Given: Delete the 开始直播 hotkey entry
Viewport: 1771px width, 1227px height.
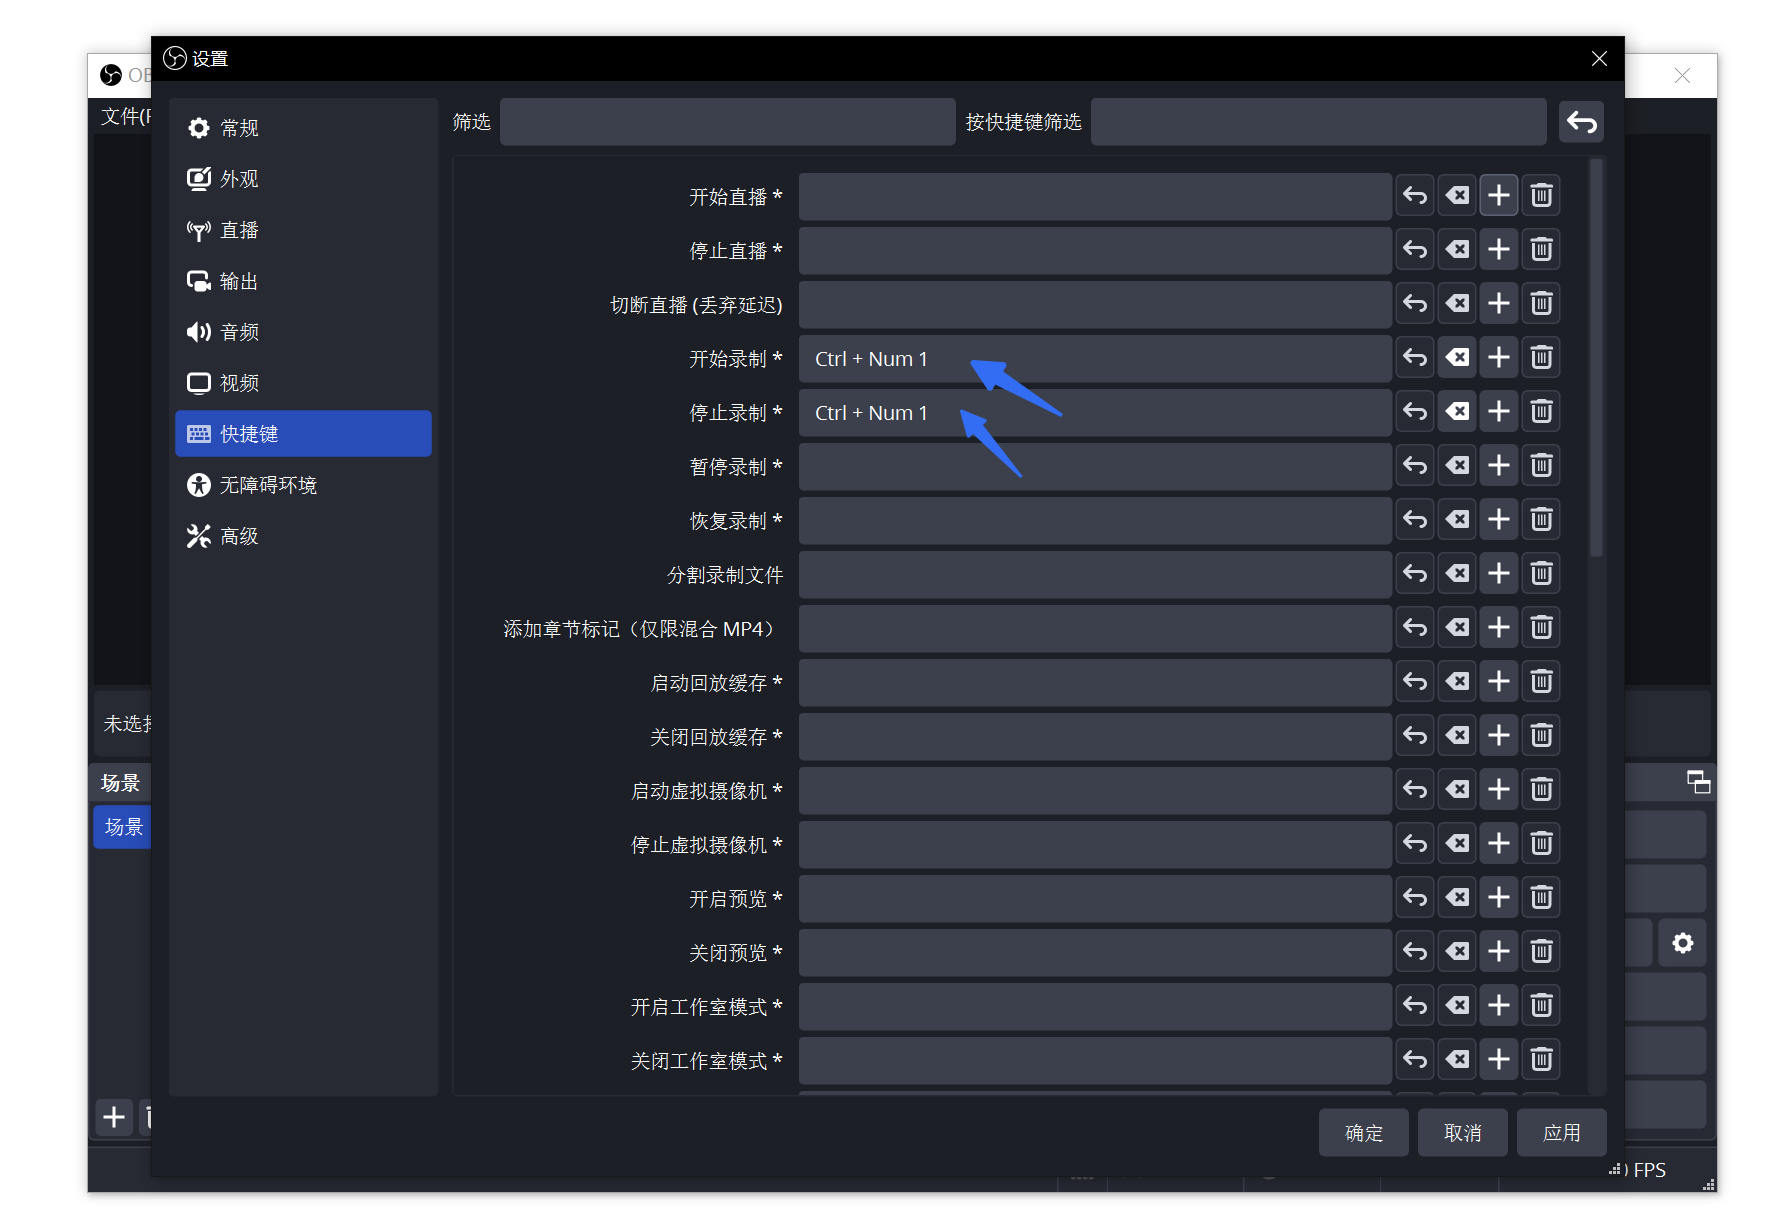Looking at the screenshot, I should pyautogui.click(x=1541, y=196).
